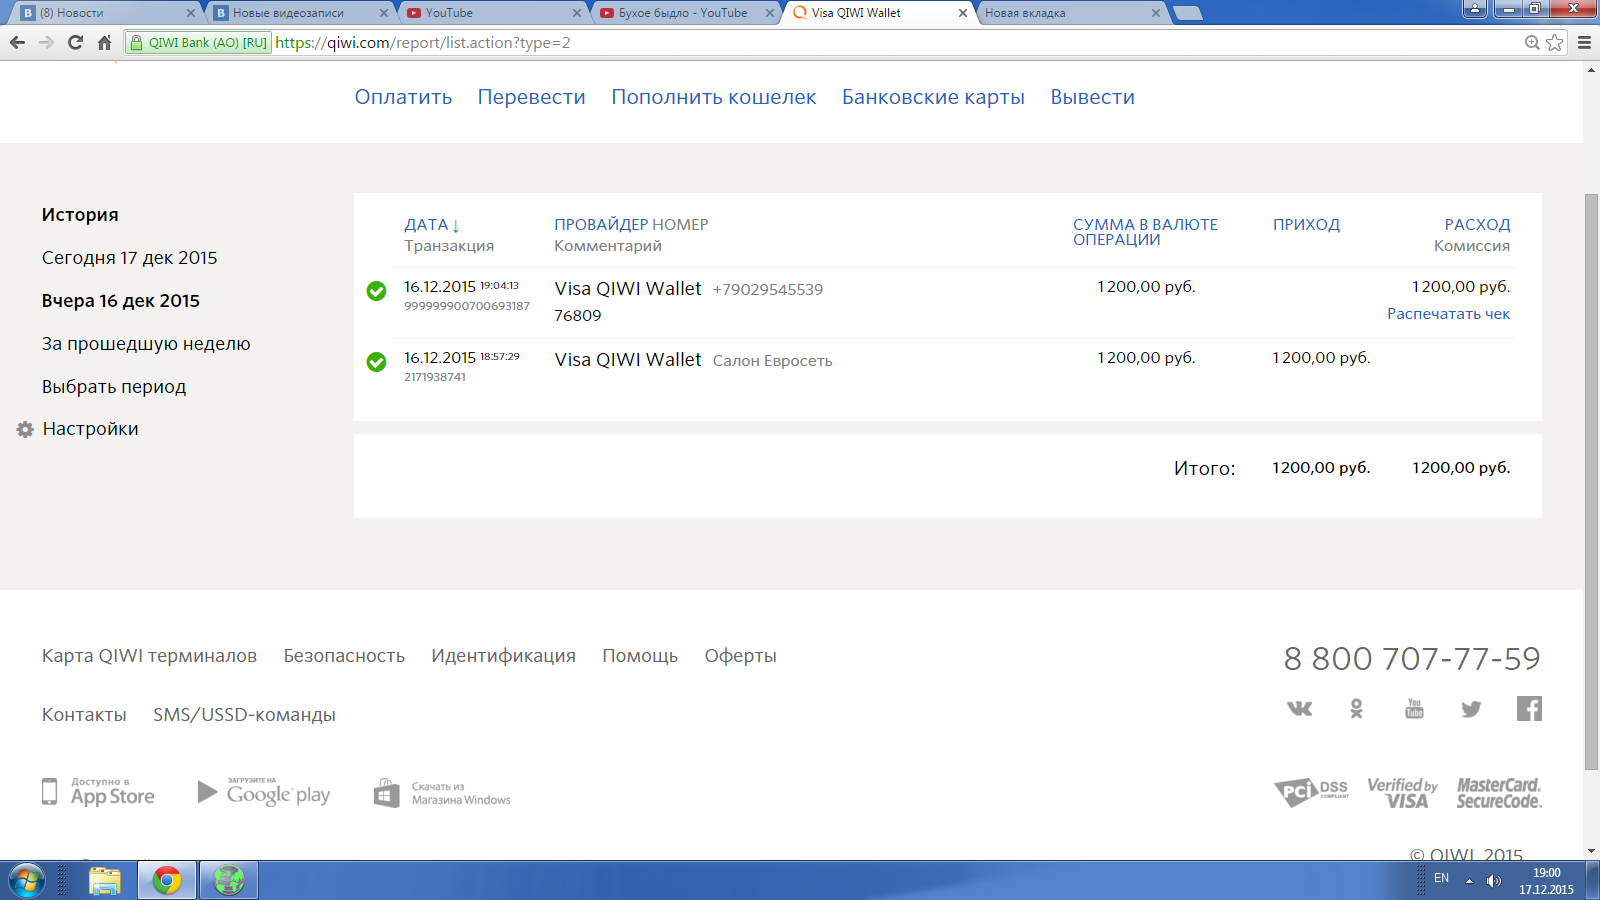Click the Google Play download badge
Screen dimensions: 1600x900
(264, 792)
